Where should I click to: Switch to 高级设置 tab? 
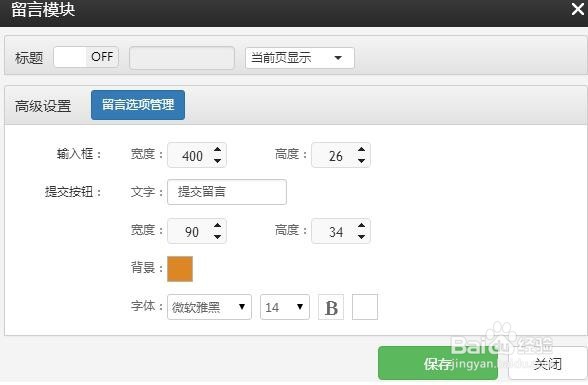(43, 106)
